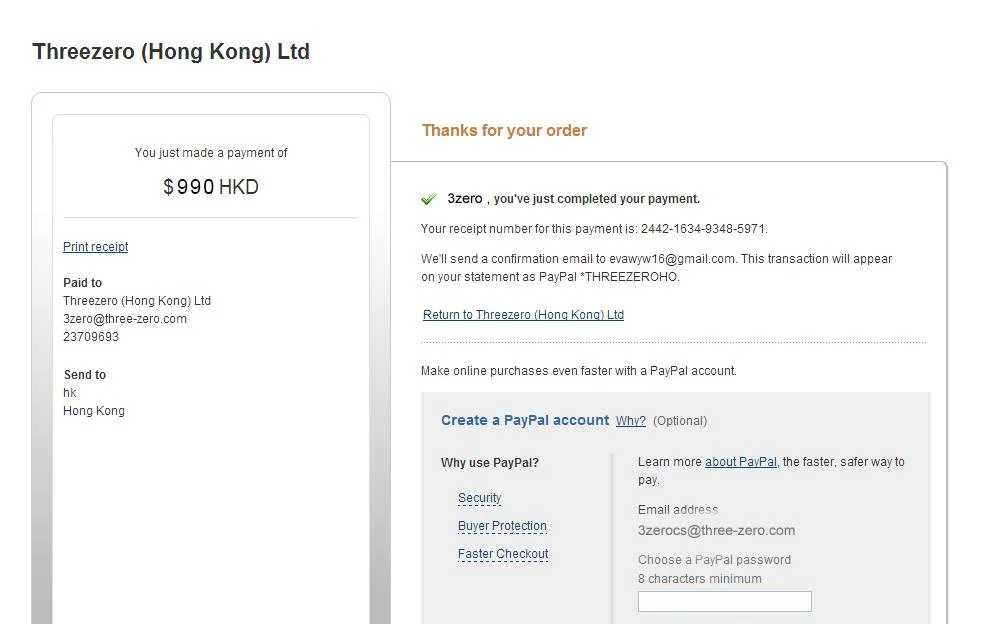993x624 pixels.
Task: Select merchant number 23709693
Action: click(x=91, y=336)
